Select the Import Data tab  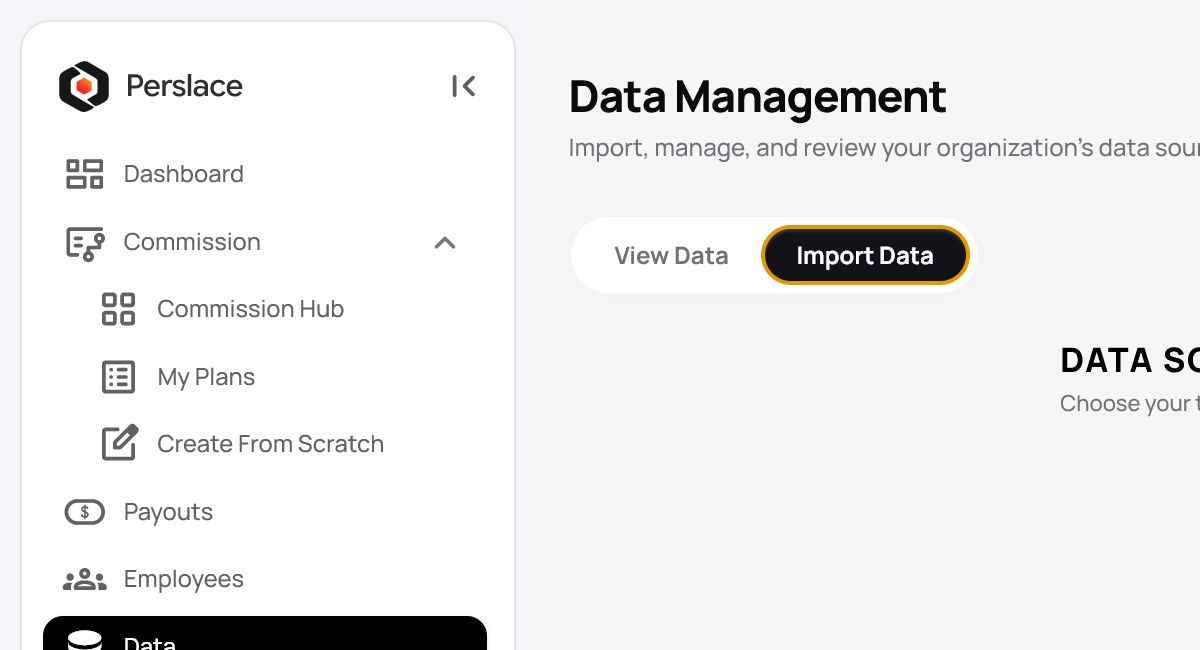[x=865, y=256]
